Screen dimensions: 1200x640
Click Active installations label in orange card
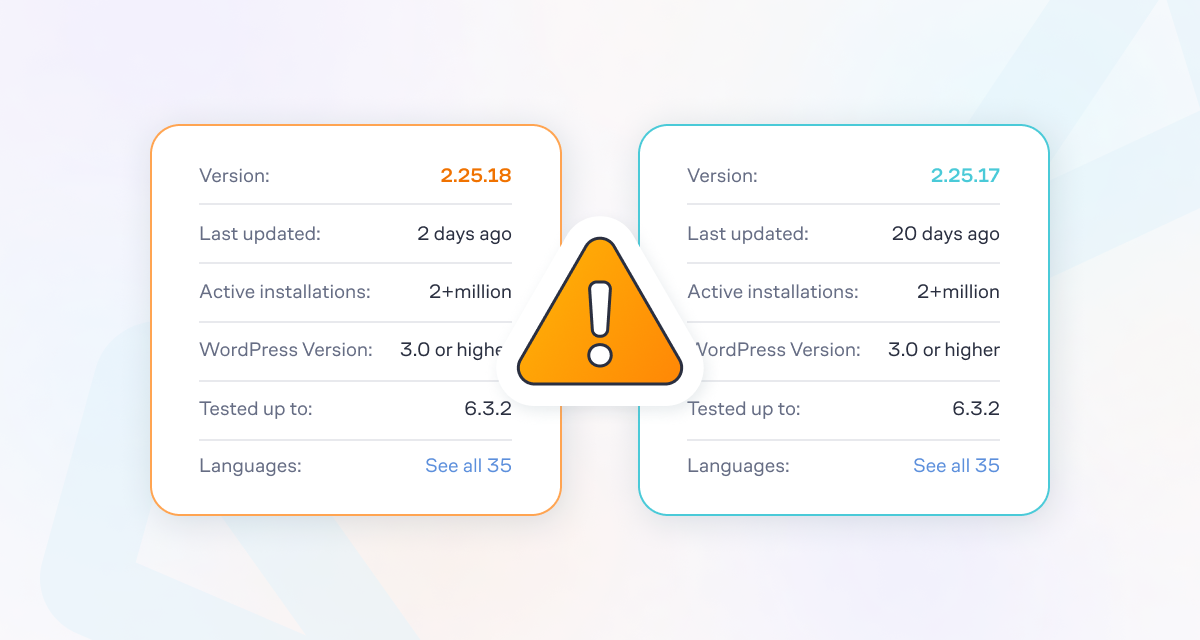pyautogui.click(x=285, y=292)
